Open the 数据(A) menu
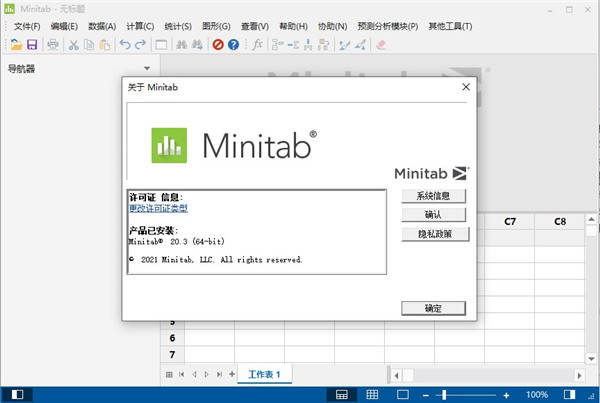This screenshot has width=600, height=403. pyautogui.click(x=102, y=26)
